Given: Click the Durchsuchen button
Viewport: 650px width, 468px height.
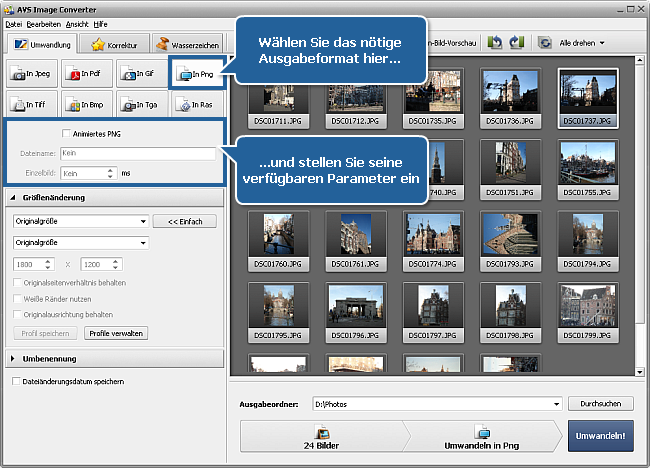Looking at the screenshot, I should [600, 404].
